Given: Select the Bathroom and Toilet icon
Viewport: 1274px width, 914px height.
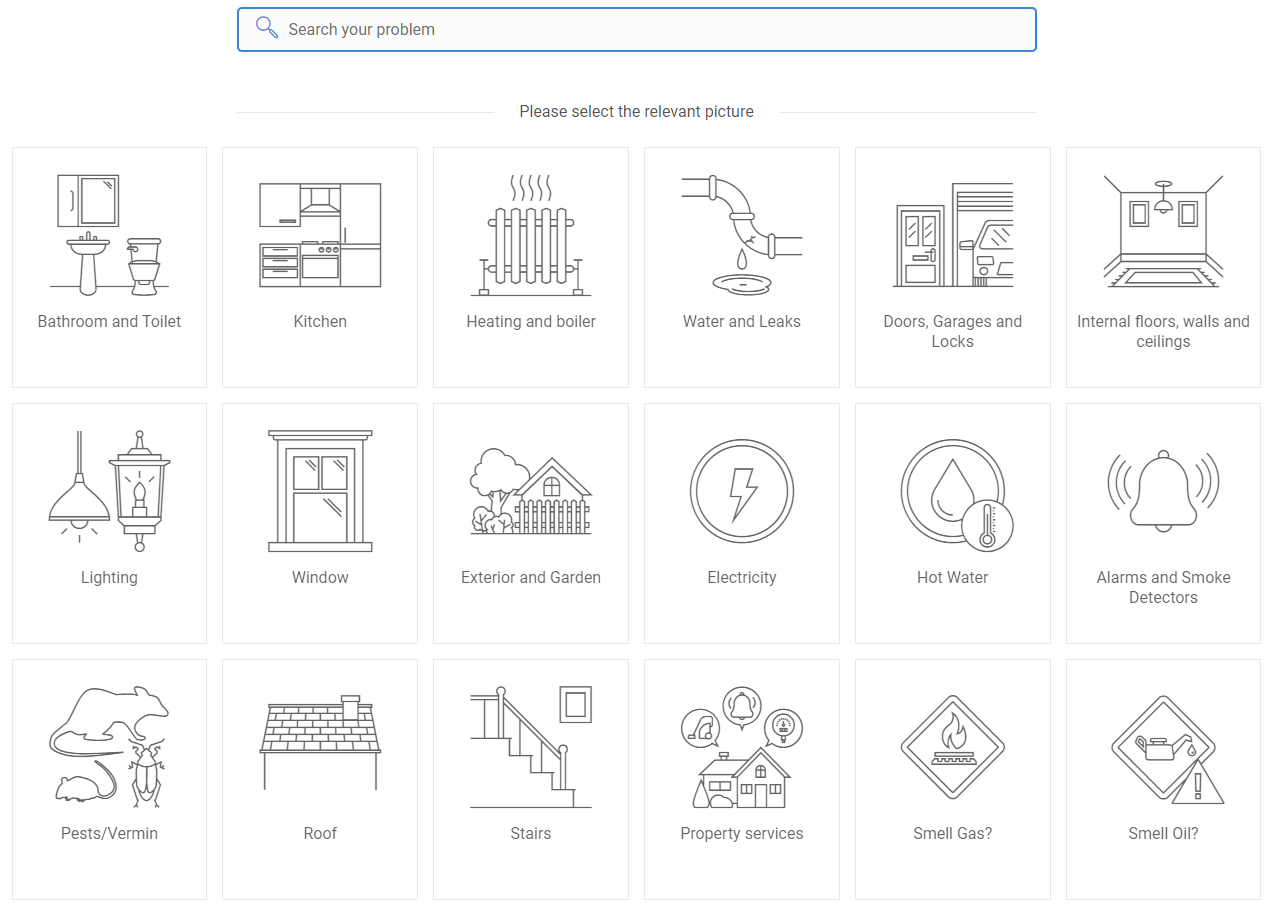Looking at the screenshot, I should [x=109, y=235].
